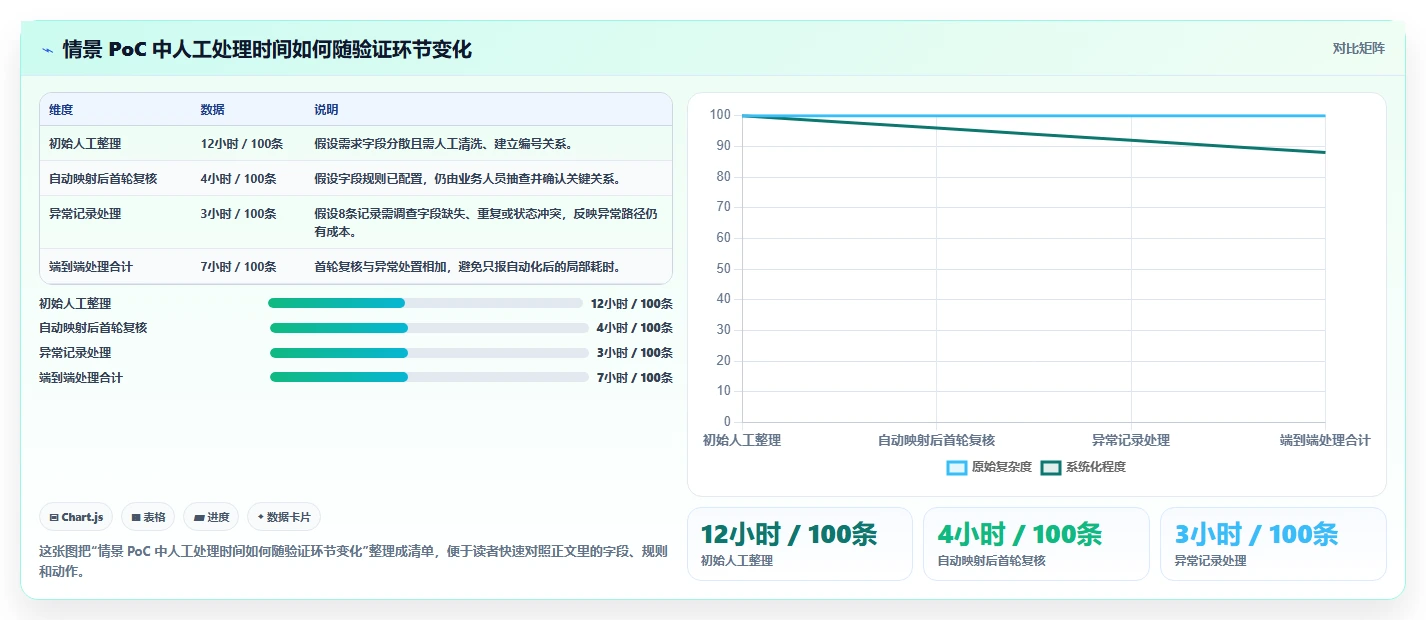
Task: Toggle the 原始复杂度 legend swatch
Action: click(x=957, y=467)
